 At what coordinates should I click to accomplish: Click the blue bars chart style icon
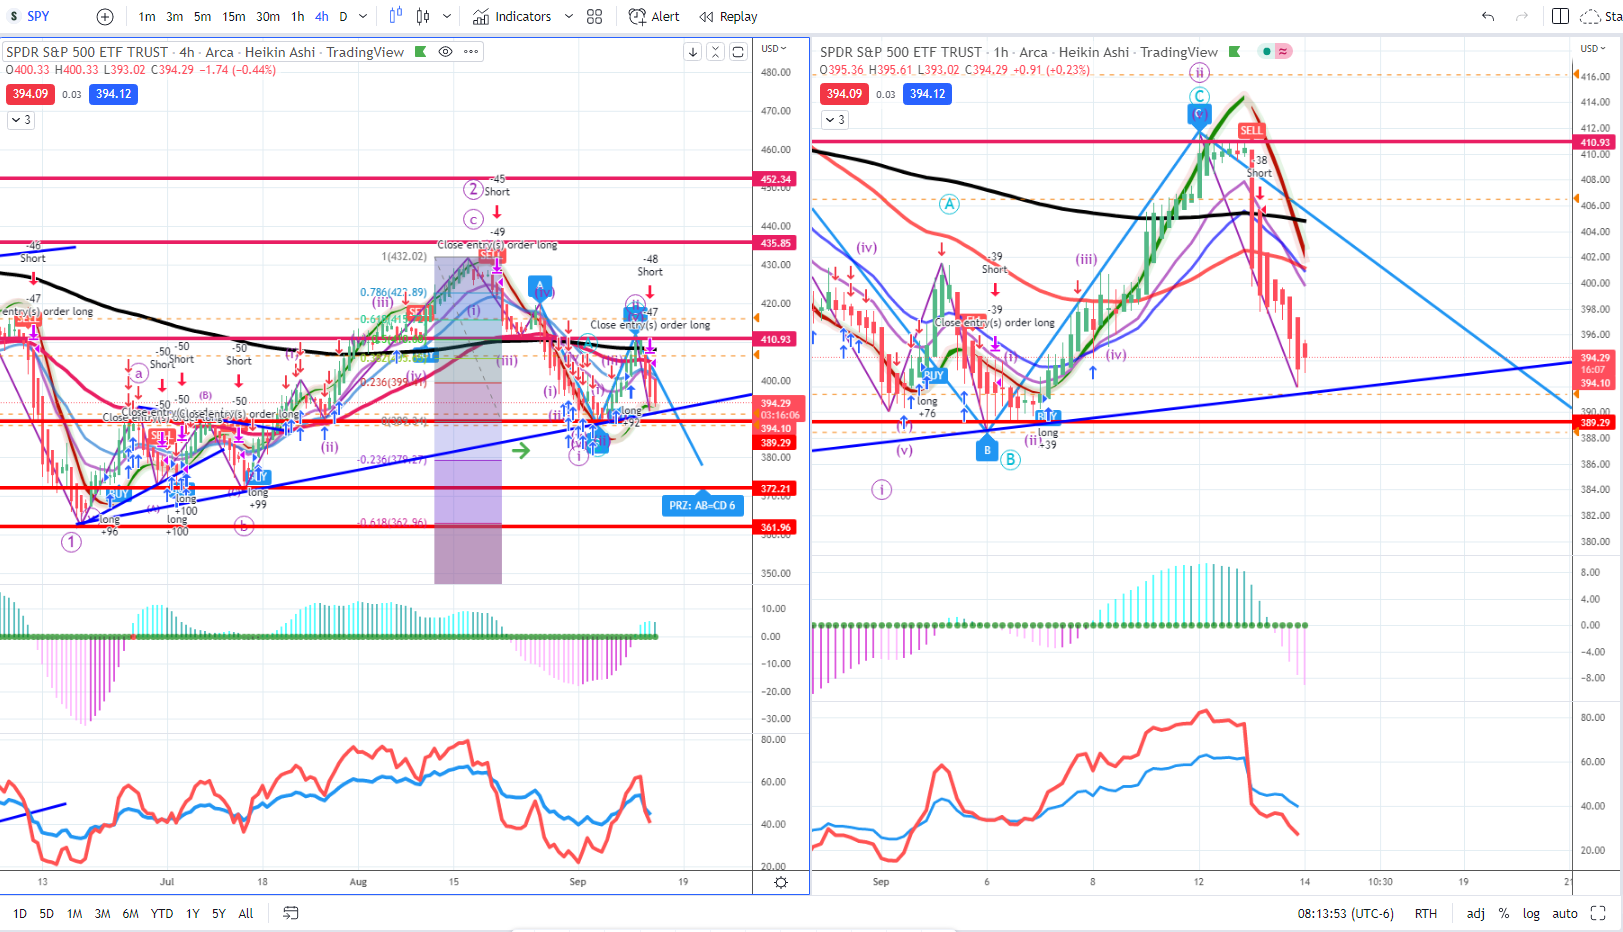[x=396, y=16]
